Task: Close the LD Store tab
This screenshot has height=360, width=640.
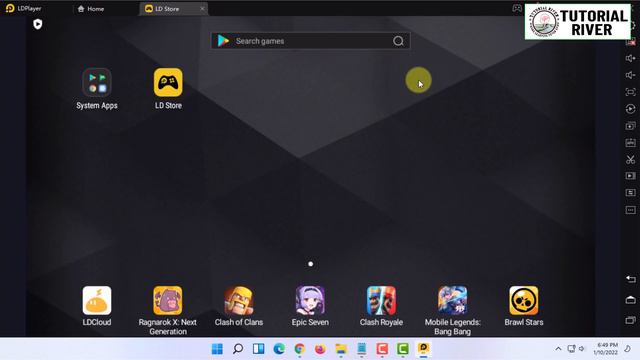Action: (x=202, y=9)
